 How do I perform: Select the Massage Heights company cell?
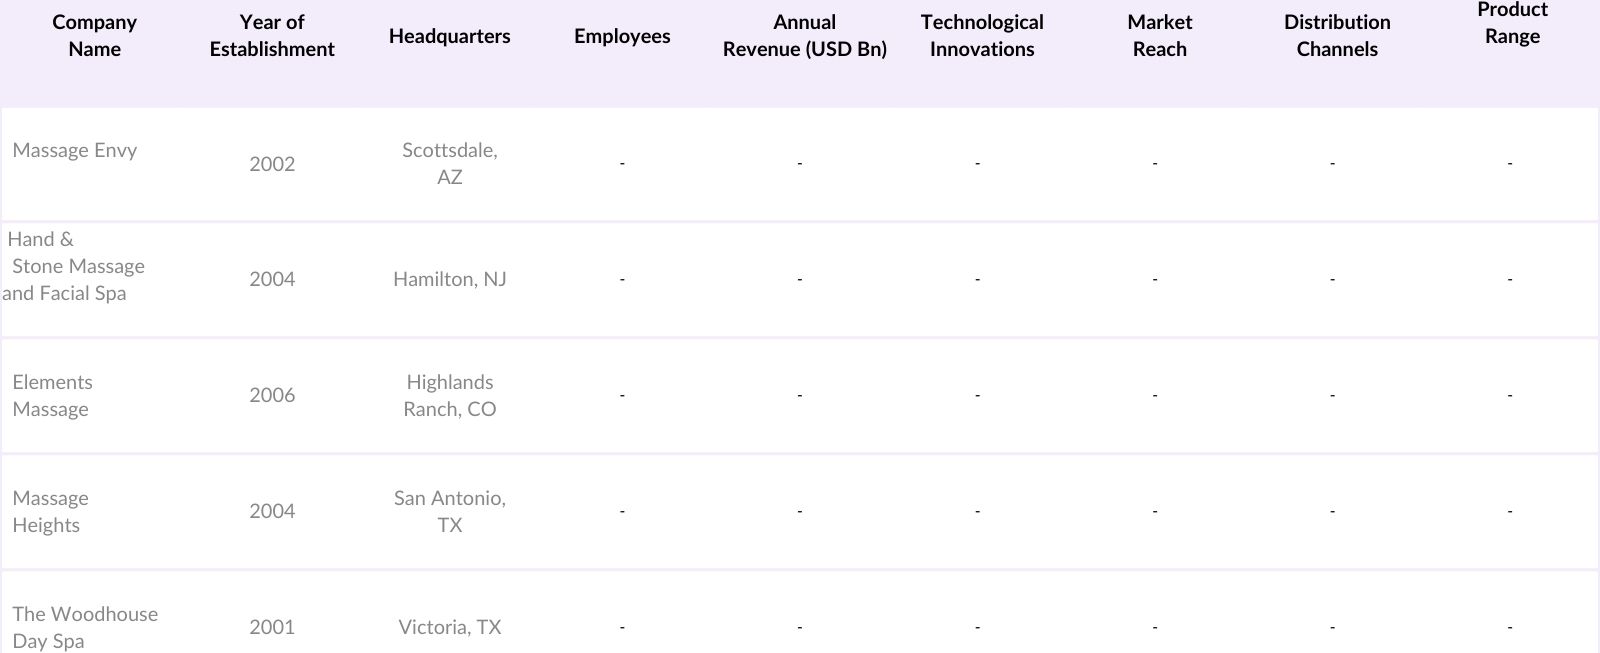(50, 511)
